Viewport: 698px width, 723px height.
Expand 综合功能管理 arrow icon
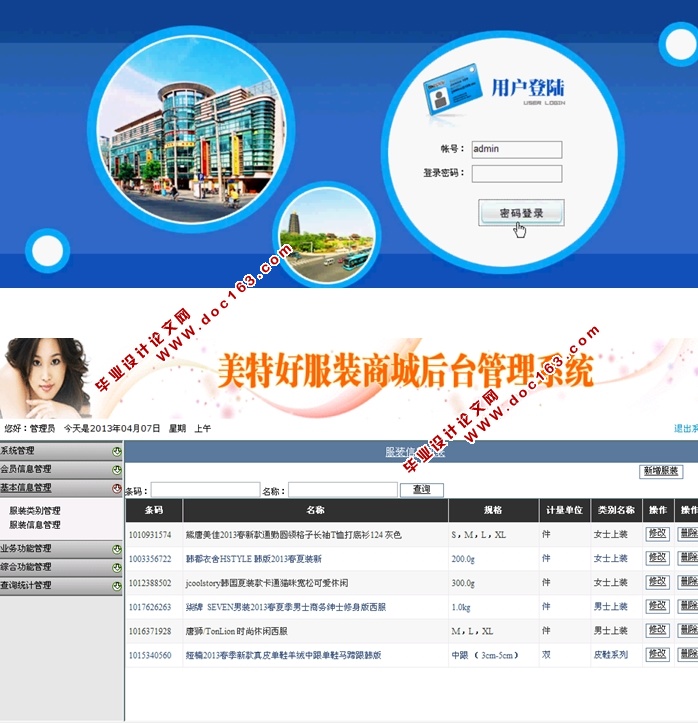coord(117,568)
